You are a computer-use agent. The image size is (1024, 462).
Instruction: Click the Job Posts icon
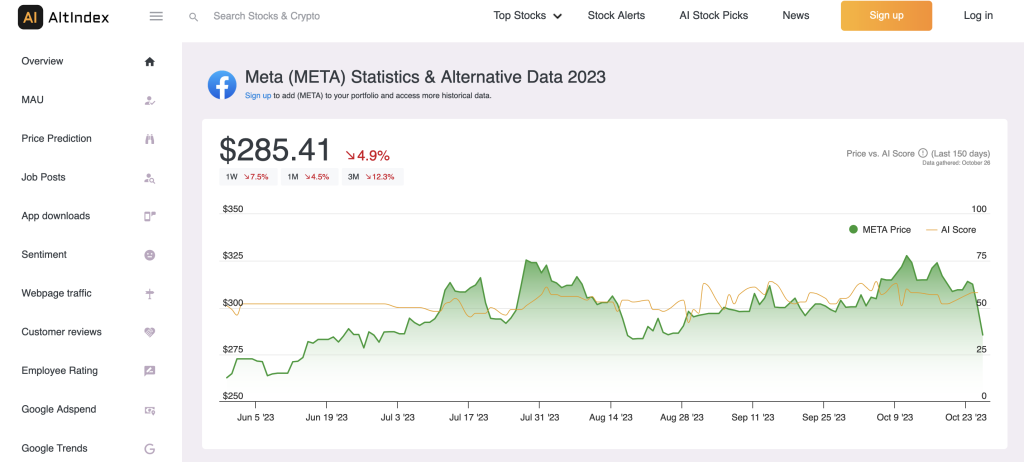point(150,178)
